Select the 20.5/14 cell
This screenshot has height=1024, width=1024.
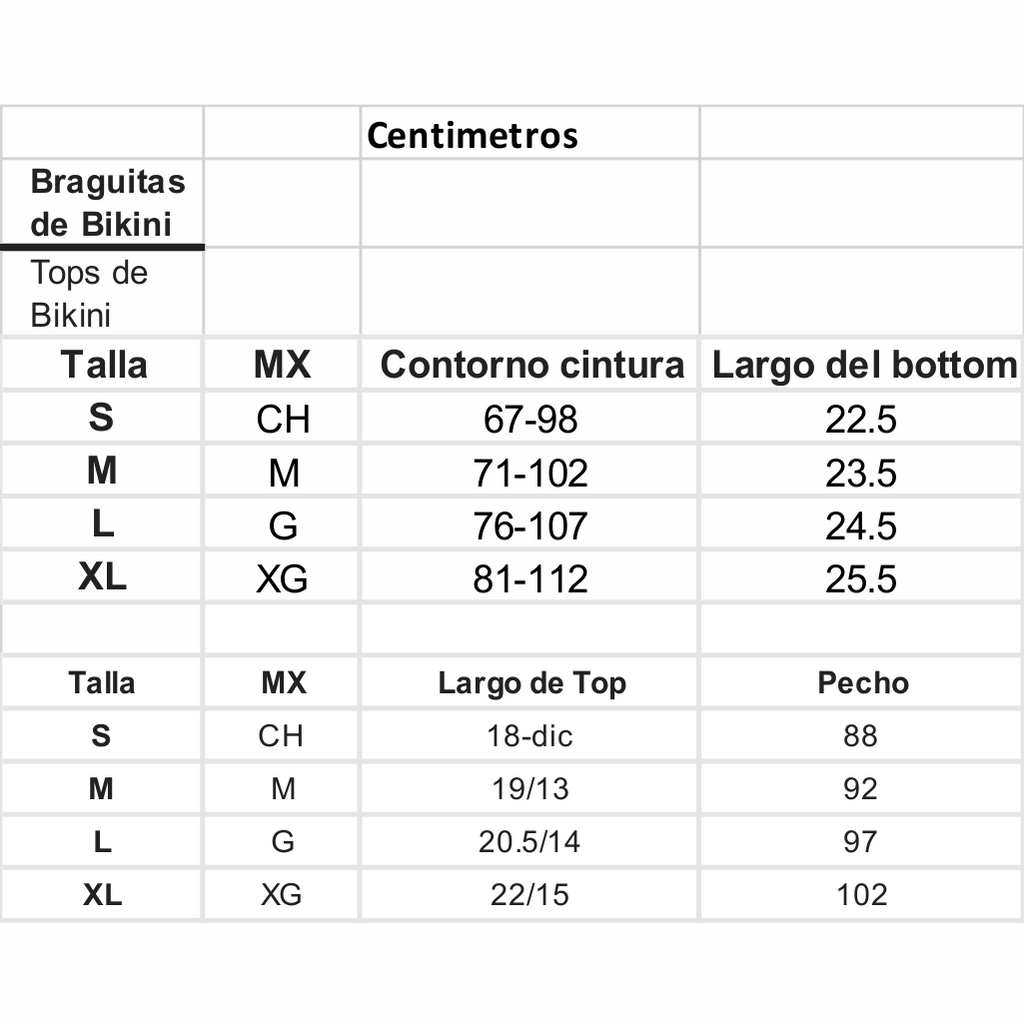point(530,842)
